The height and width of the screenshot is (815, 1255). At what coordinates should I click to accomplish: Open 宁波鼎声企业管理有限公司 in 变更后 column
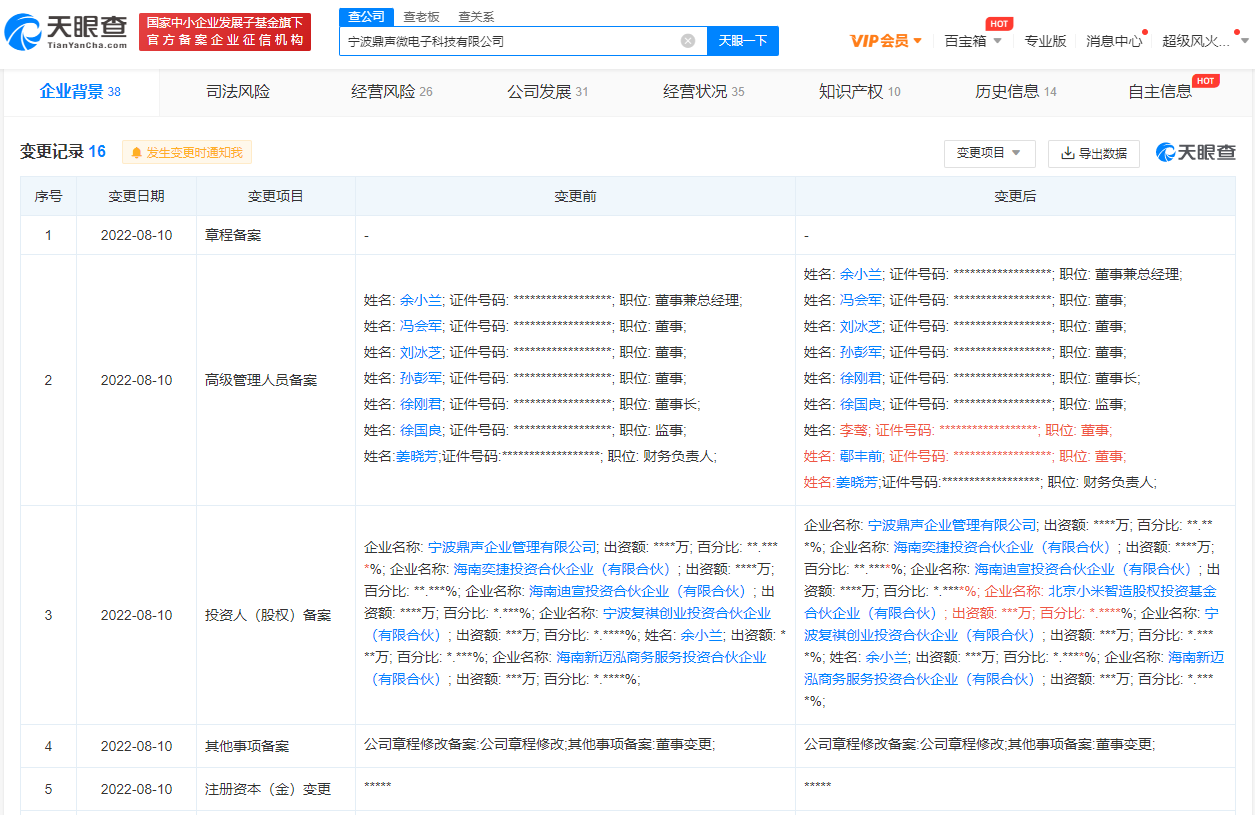coord(952,525)
